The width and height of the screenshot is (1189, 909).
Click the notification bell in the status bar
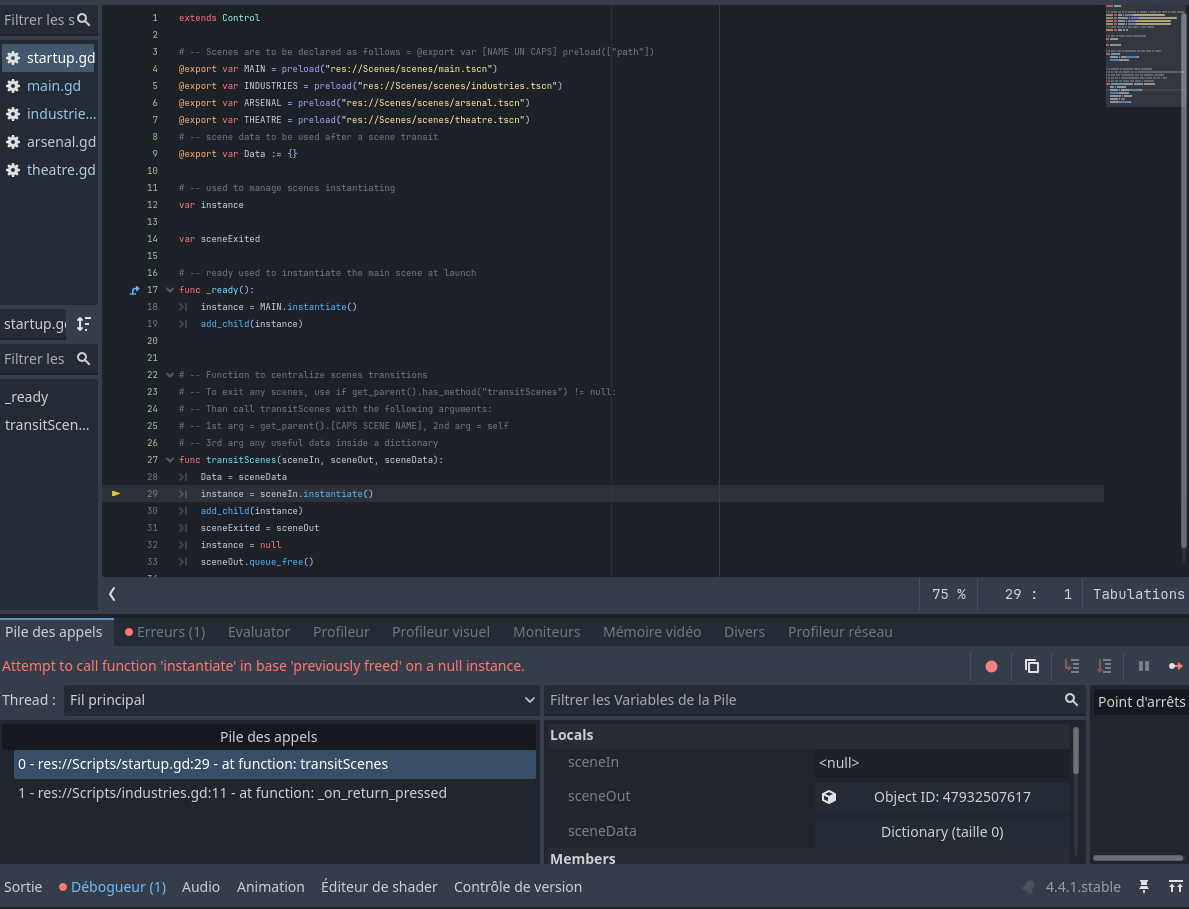tap(1027, 886)
